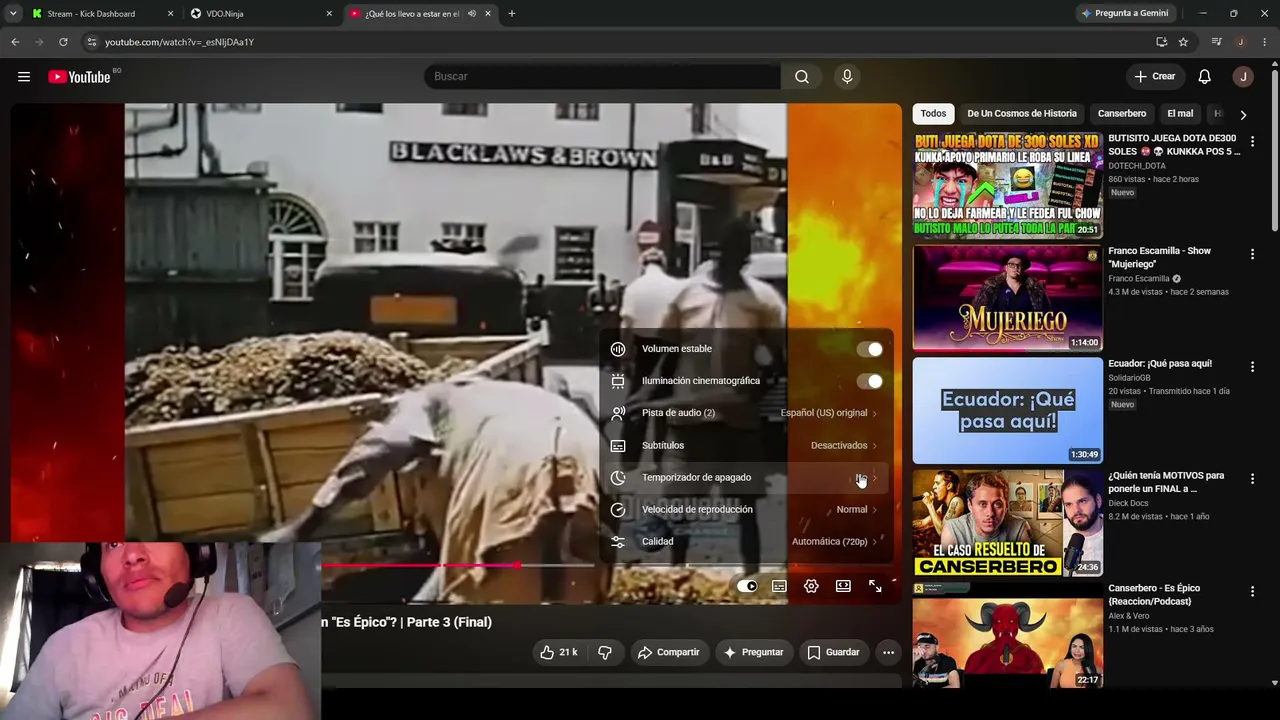Mute the YouTube tab's audio icon
The height and width of the screenshot is (720, 1280).
(471, 14)
